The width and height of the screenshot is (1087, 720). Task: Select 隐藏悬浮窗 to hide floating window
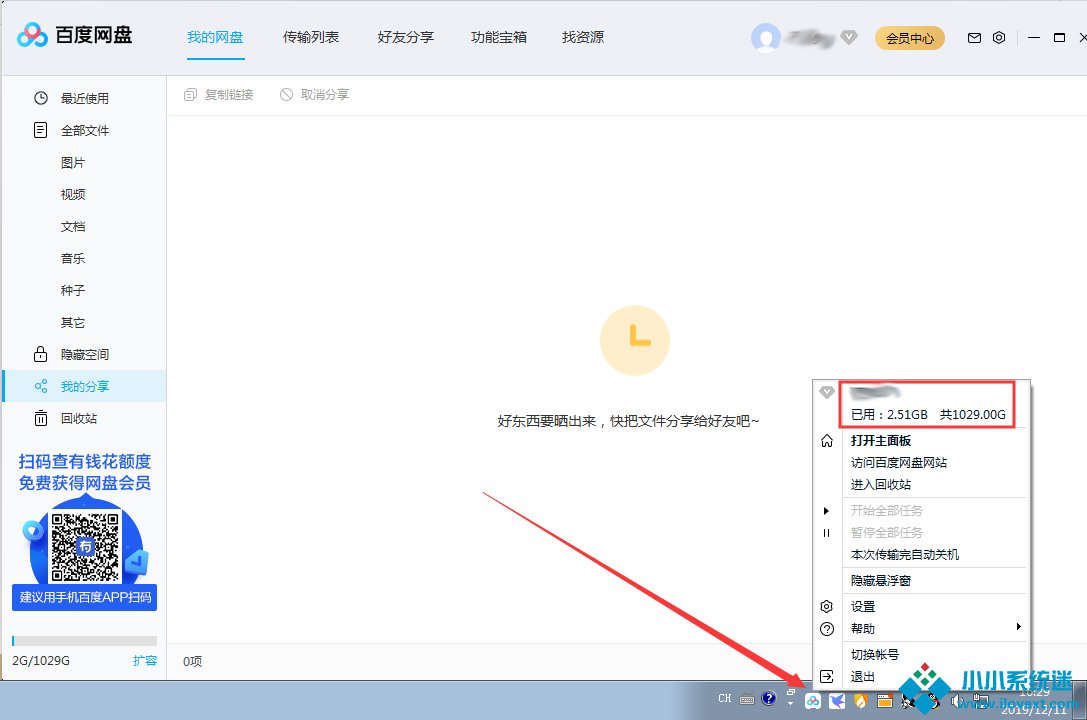click(880, 581)
